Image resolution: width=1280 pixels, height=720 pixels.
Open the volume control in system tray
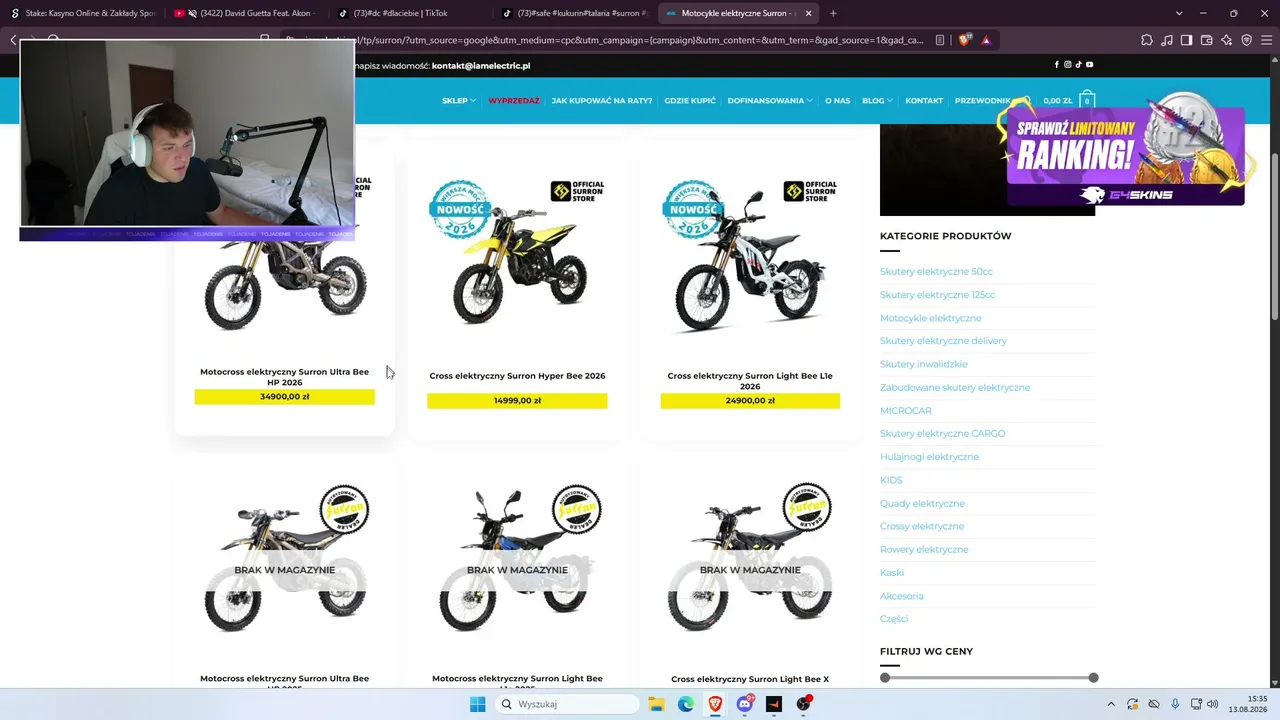tap(1213, 704)
